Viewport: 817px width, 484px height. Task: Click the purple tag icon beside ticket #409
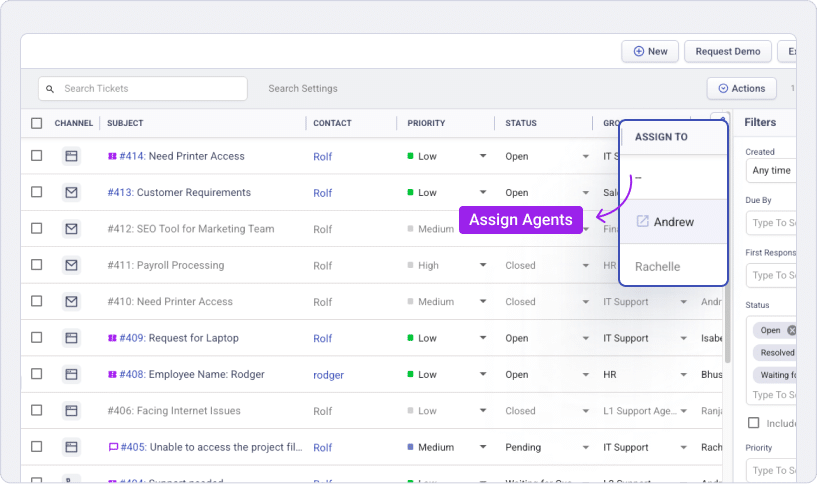pos(112,338)
